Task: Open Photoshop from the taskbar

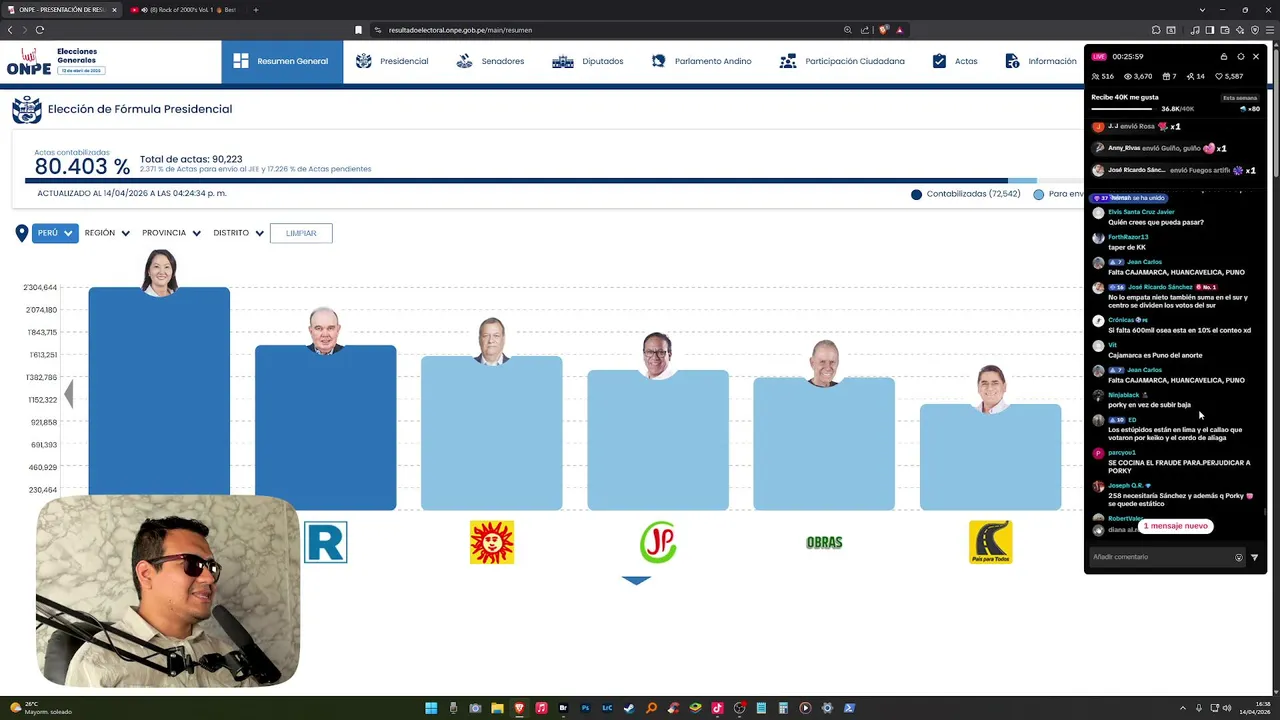Action: point(585,708)
